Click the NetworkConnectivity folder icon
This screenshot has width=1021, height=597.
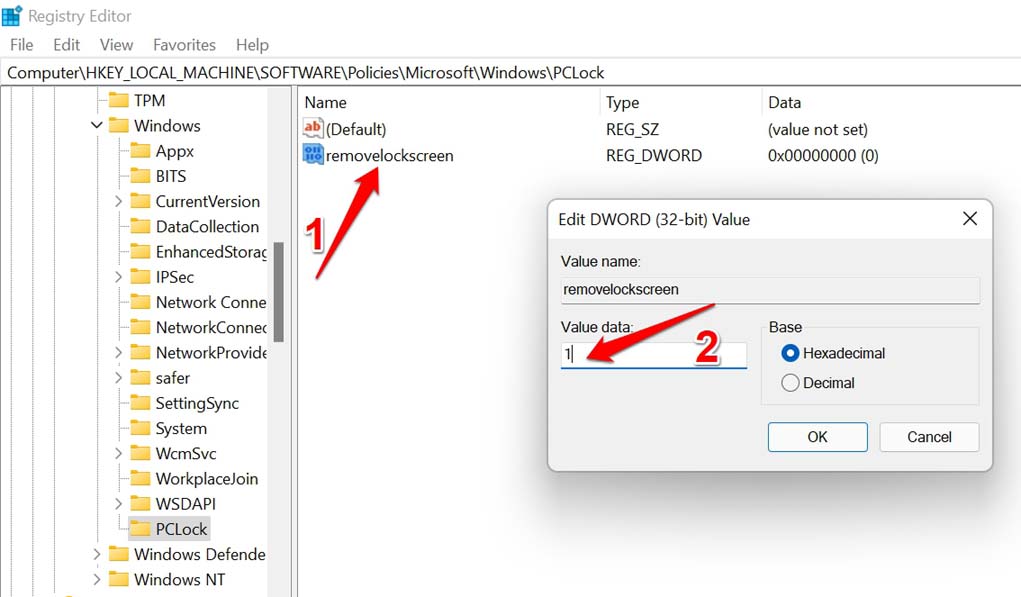pos(140,327)
